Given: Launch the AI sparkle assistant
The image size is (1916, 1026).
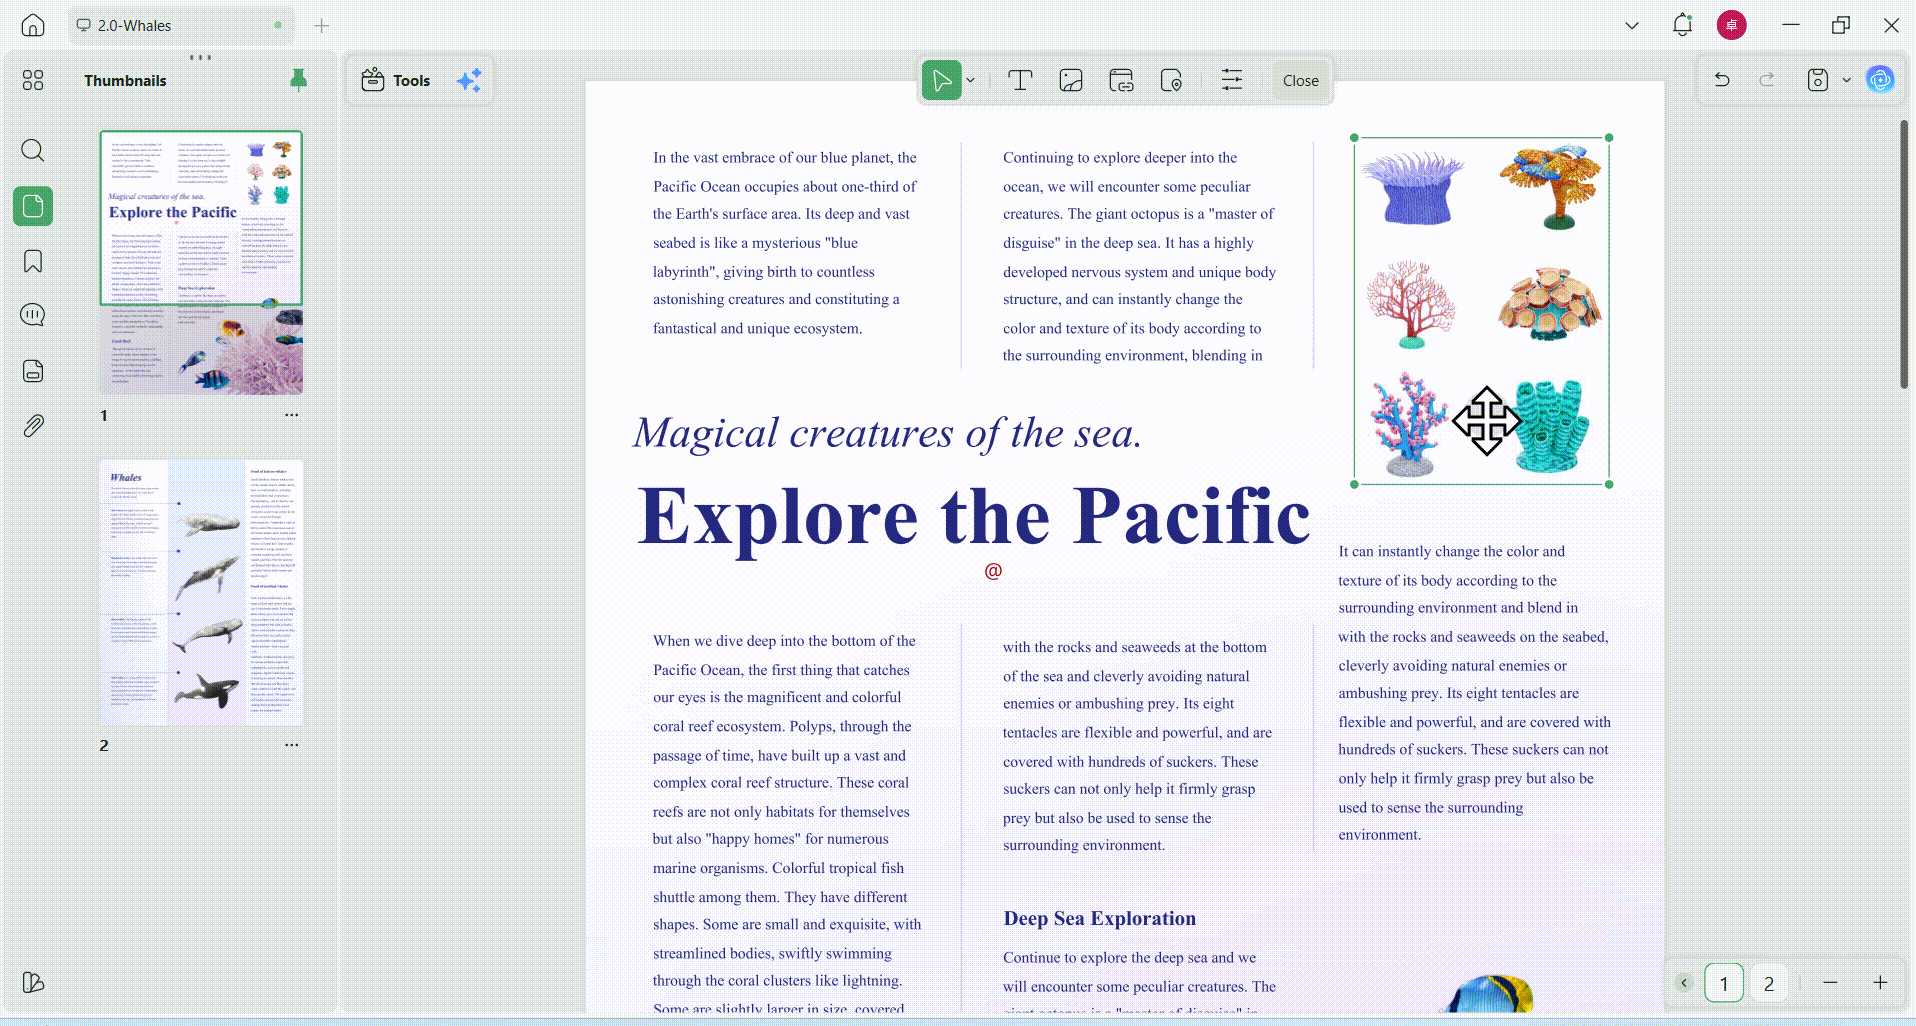Looking at the screenshot, I should (x=469, y=80).
